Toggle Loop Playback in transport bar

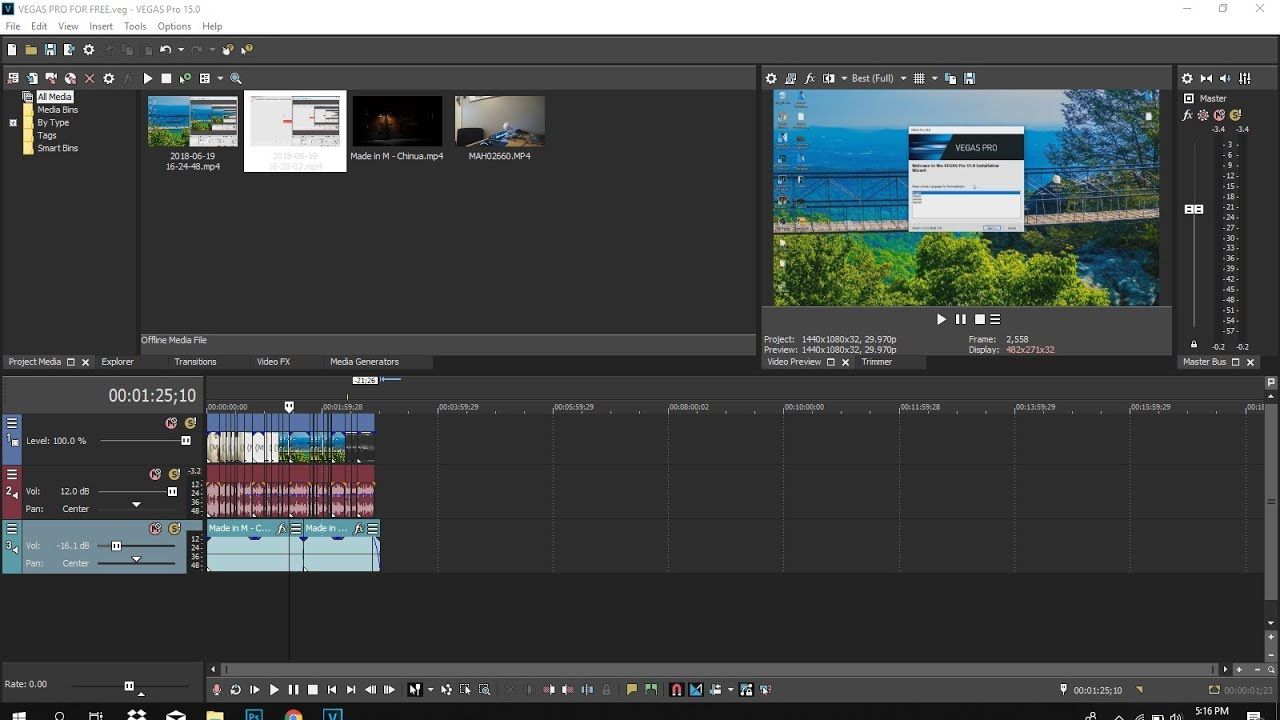tap(236, 689)
